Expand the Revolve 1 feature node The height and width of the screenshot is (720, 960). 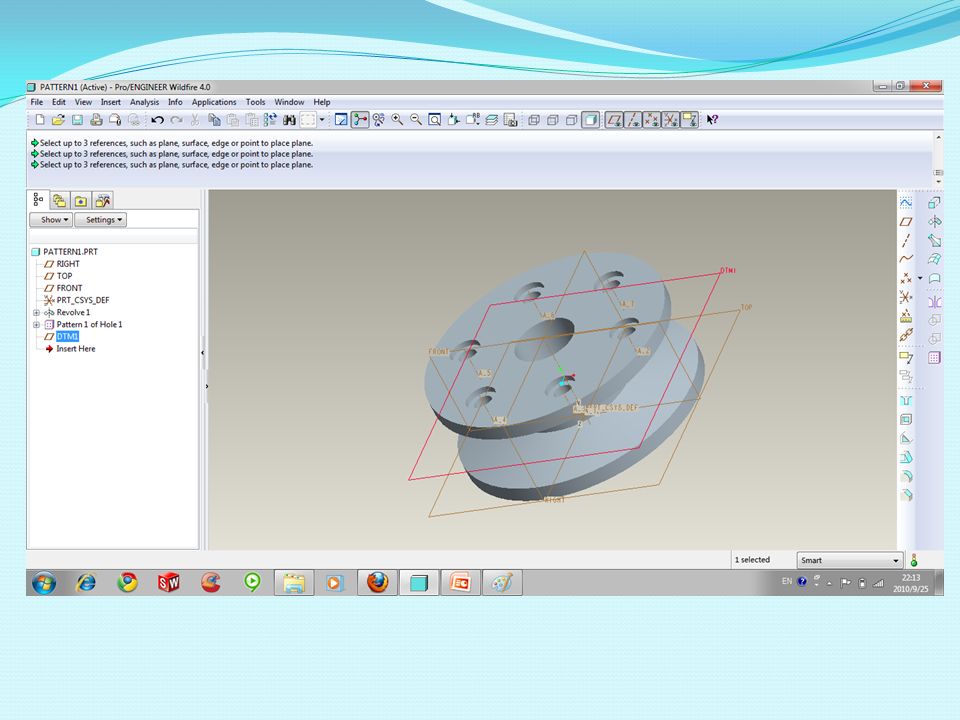(36, 313)
